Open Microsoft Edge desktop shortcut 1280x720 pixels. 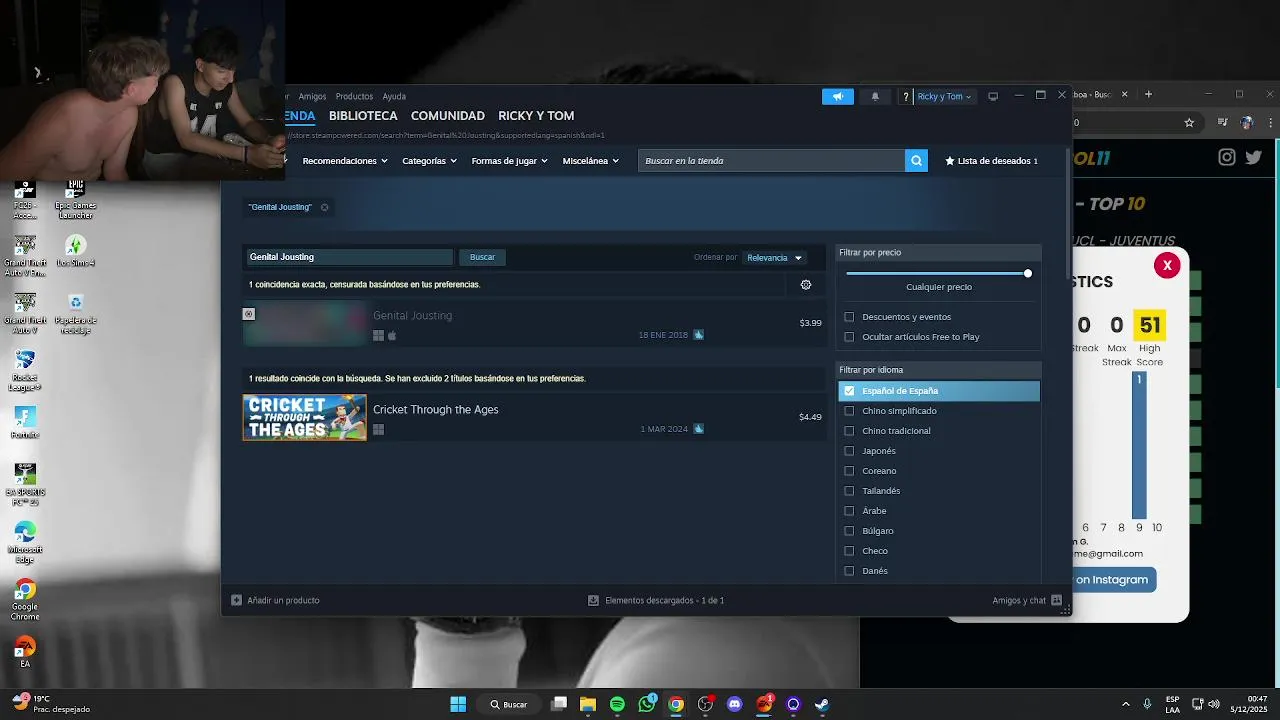tap(25, 542)
